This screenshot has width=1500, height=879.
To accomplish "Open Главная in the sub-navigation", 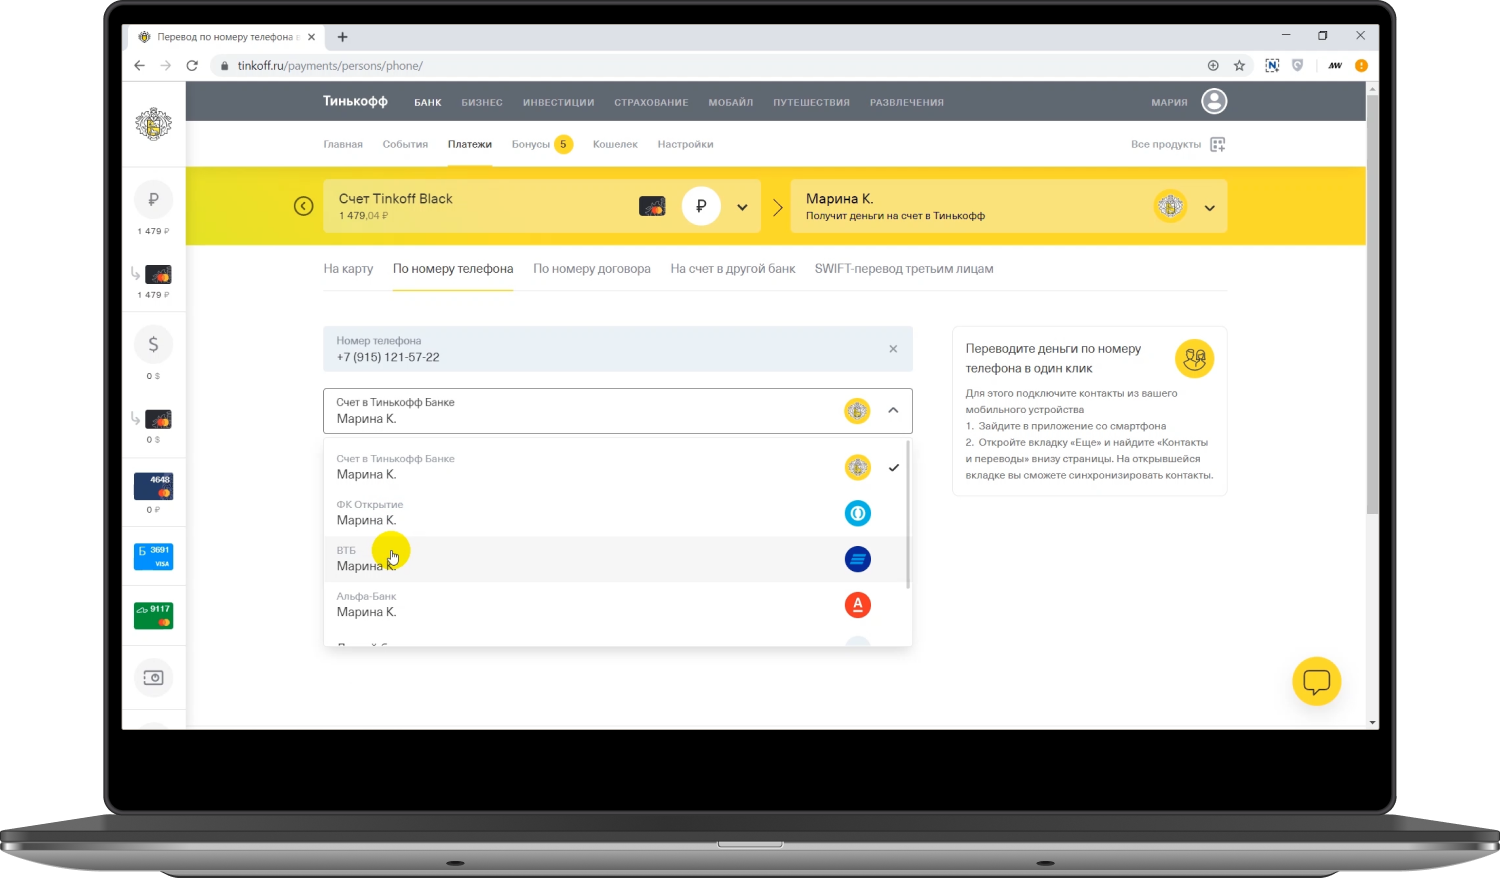I will 343,144.
